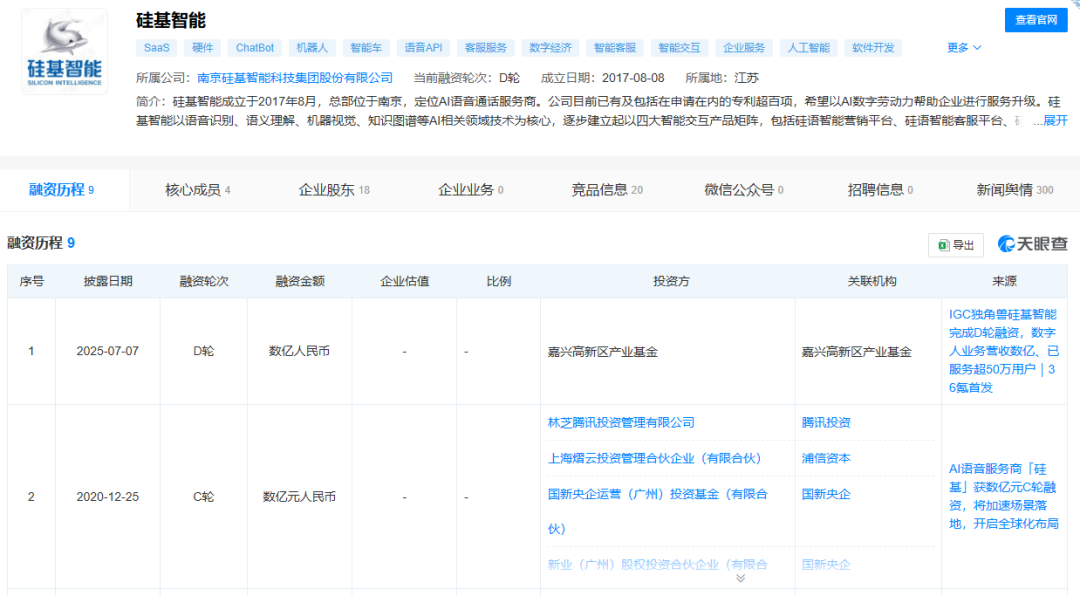Click the 硅基智能 company logo
Image resolution: width=1080 pixels, height=596 pixels.
tap(64, 50)
